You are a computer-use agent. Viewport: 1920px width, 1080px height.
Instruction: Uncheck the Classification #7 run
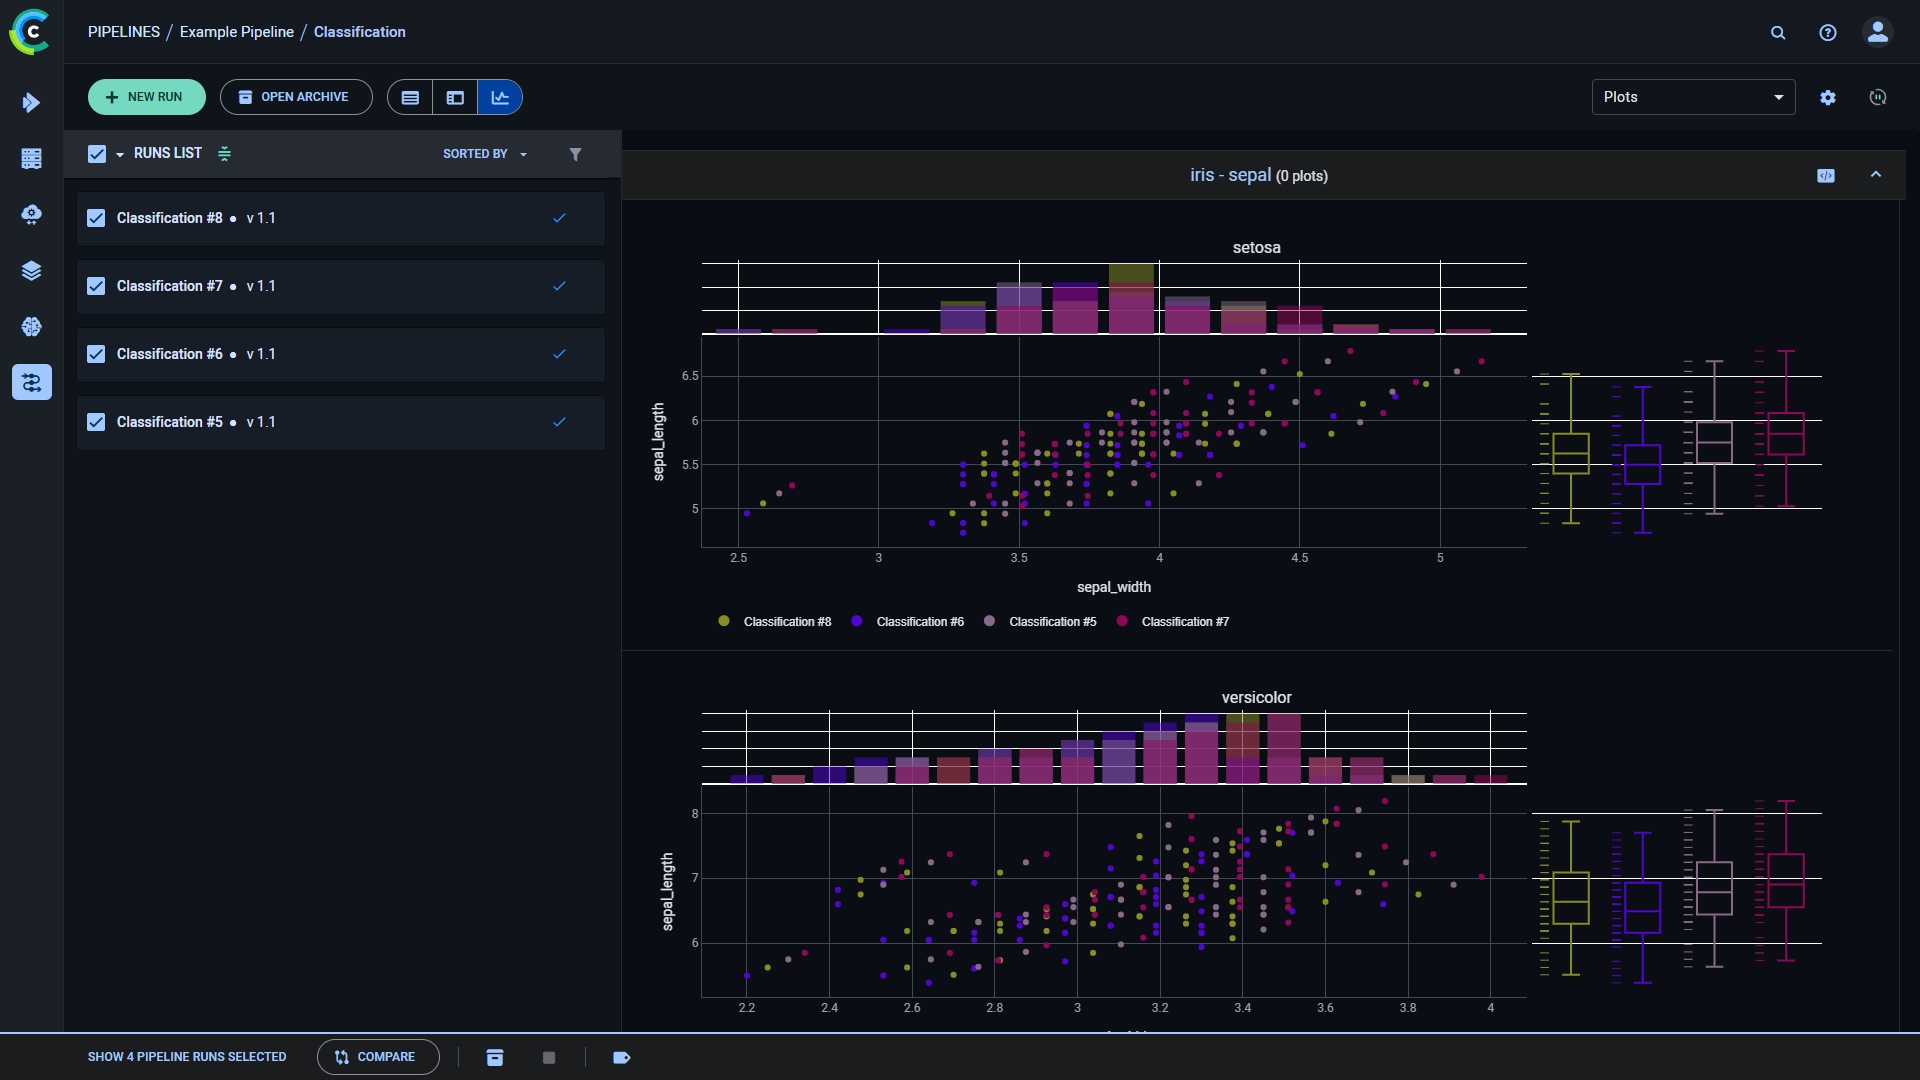click(96, 286)
